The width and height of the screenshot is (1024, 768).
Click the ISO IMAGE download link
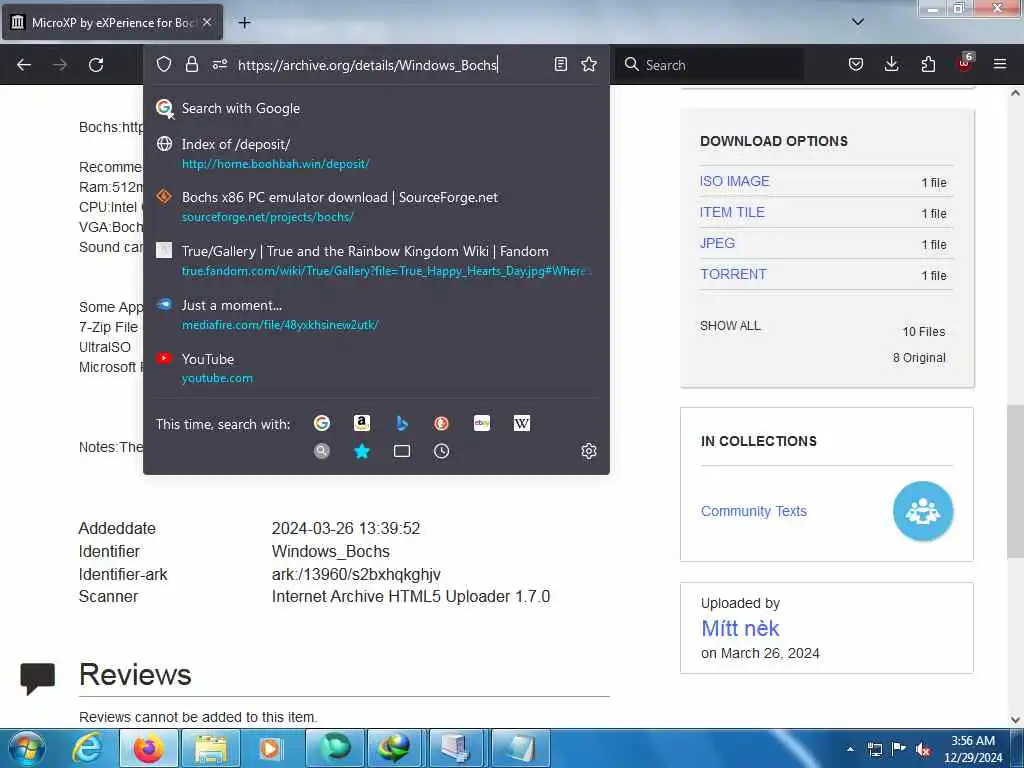(735, 182)
